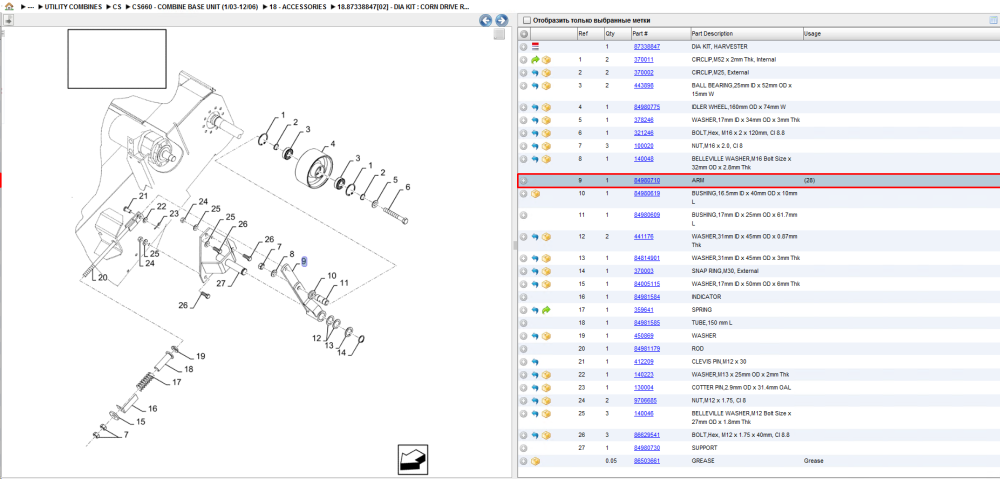
Task: Select callout 4 idler wheel in diagram
Action: tap(332, 144)
